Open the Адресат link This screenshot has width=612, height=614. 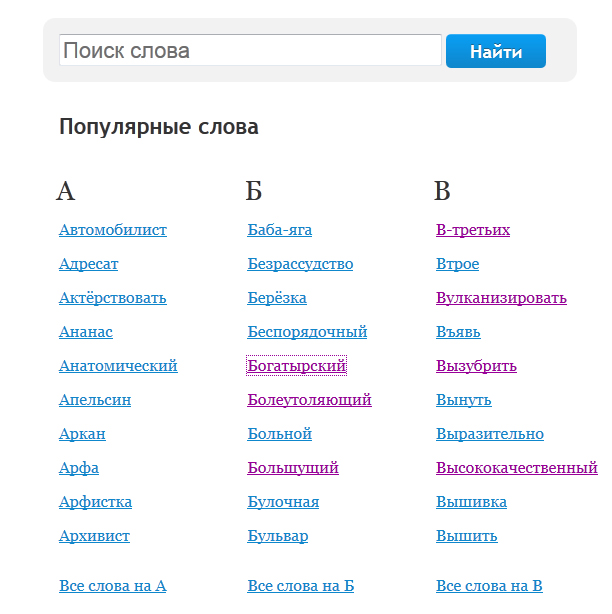[88, 264]
